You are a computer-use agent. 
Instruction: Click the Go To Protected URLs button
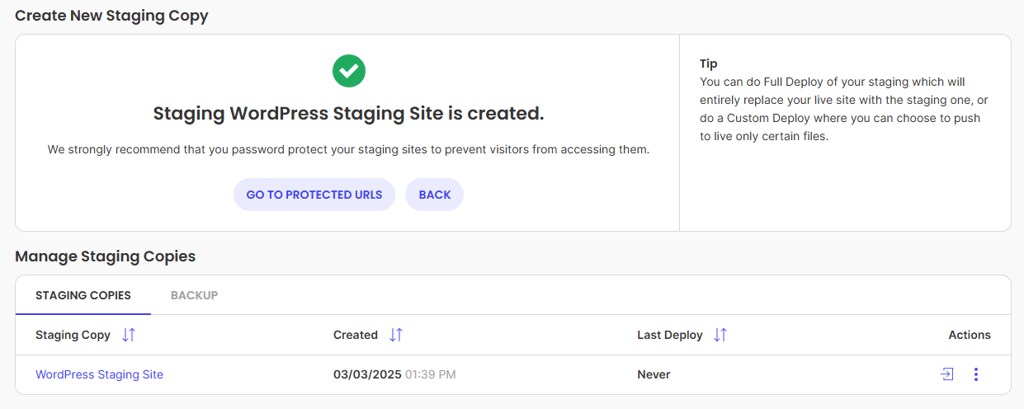[x=314, y=195]
